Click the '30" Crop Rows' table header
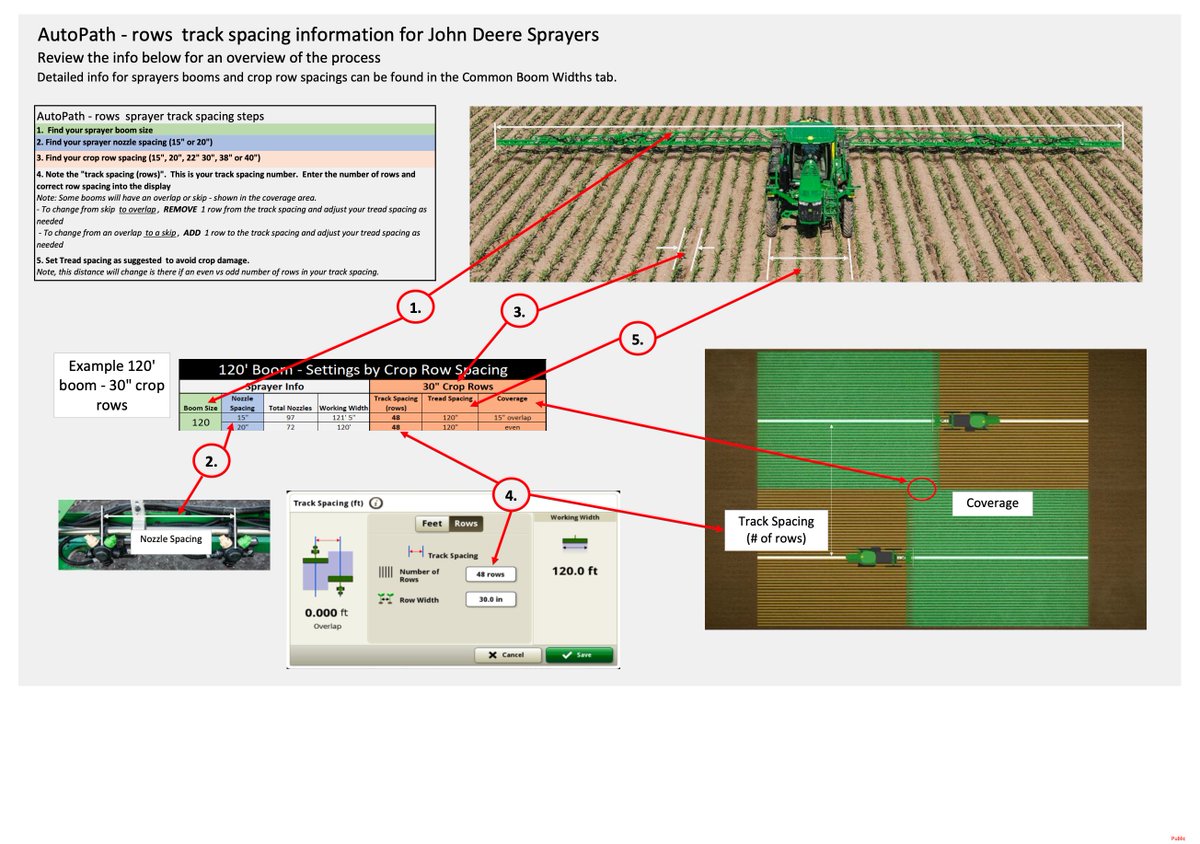The height and width of the screenshot is (844, 1200). 458,385
